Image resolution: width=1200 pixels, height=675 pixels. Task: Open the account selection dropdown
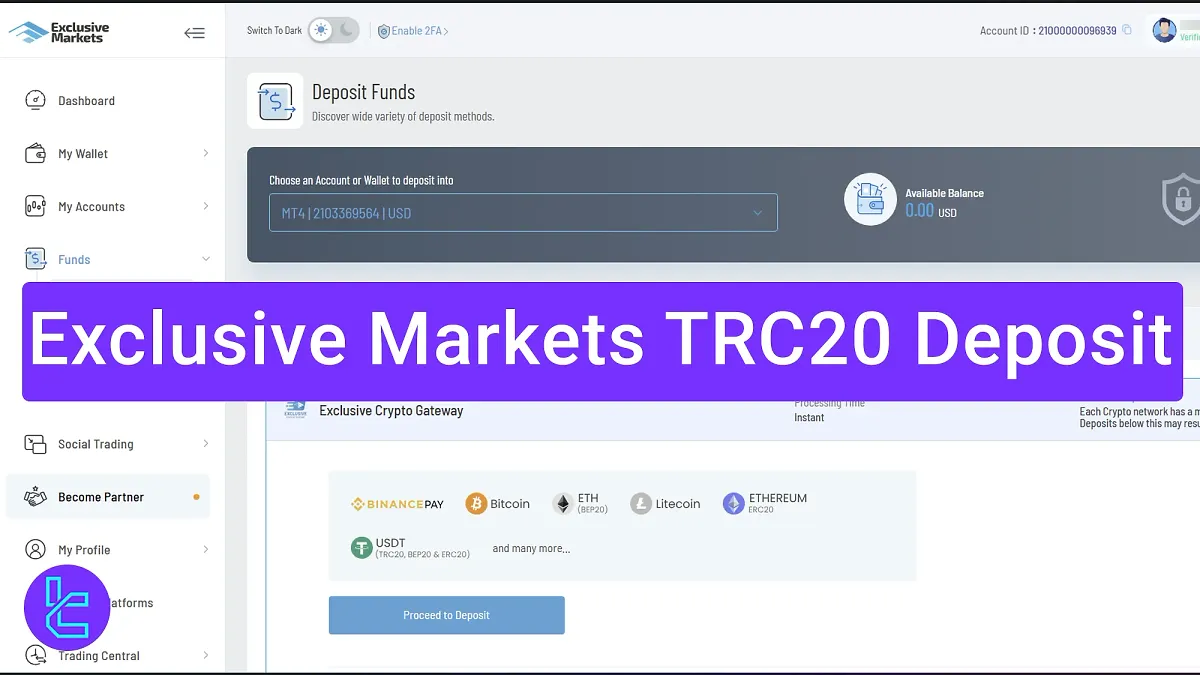point(523,212)
